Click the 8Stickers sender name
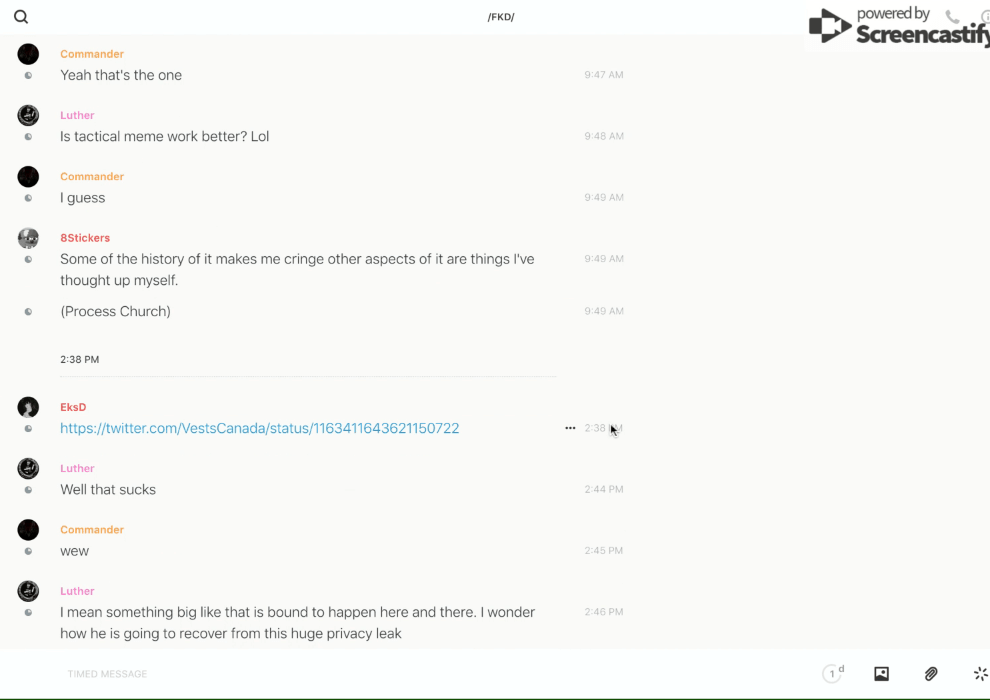 [85, 238]
